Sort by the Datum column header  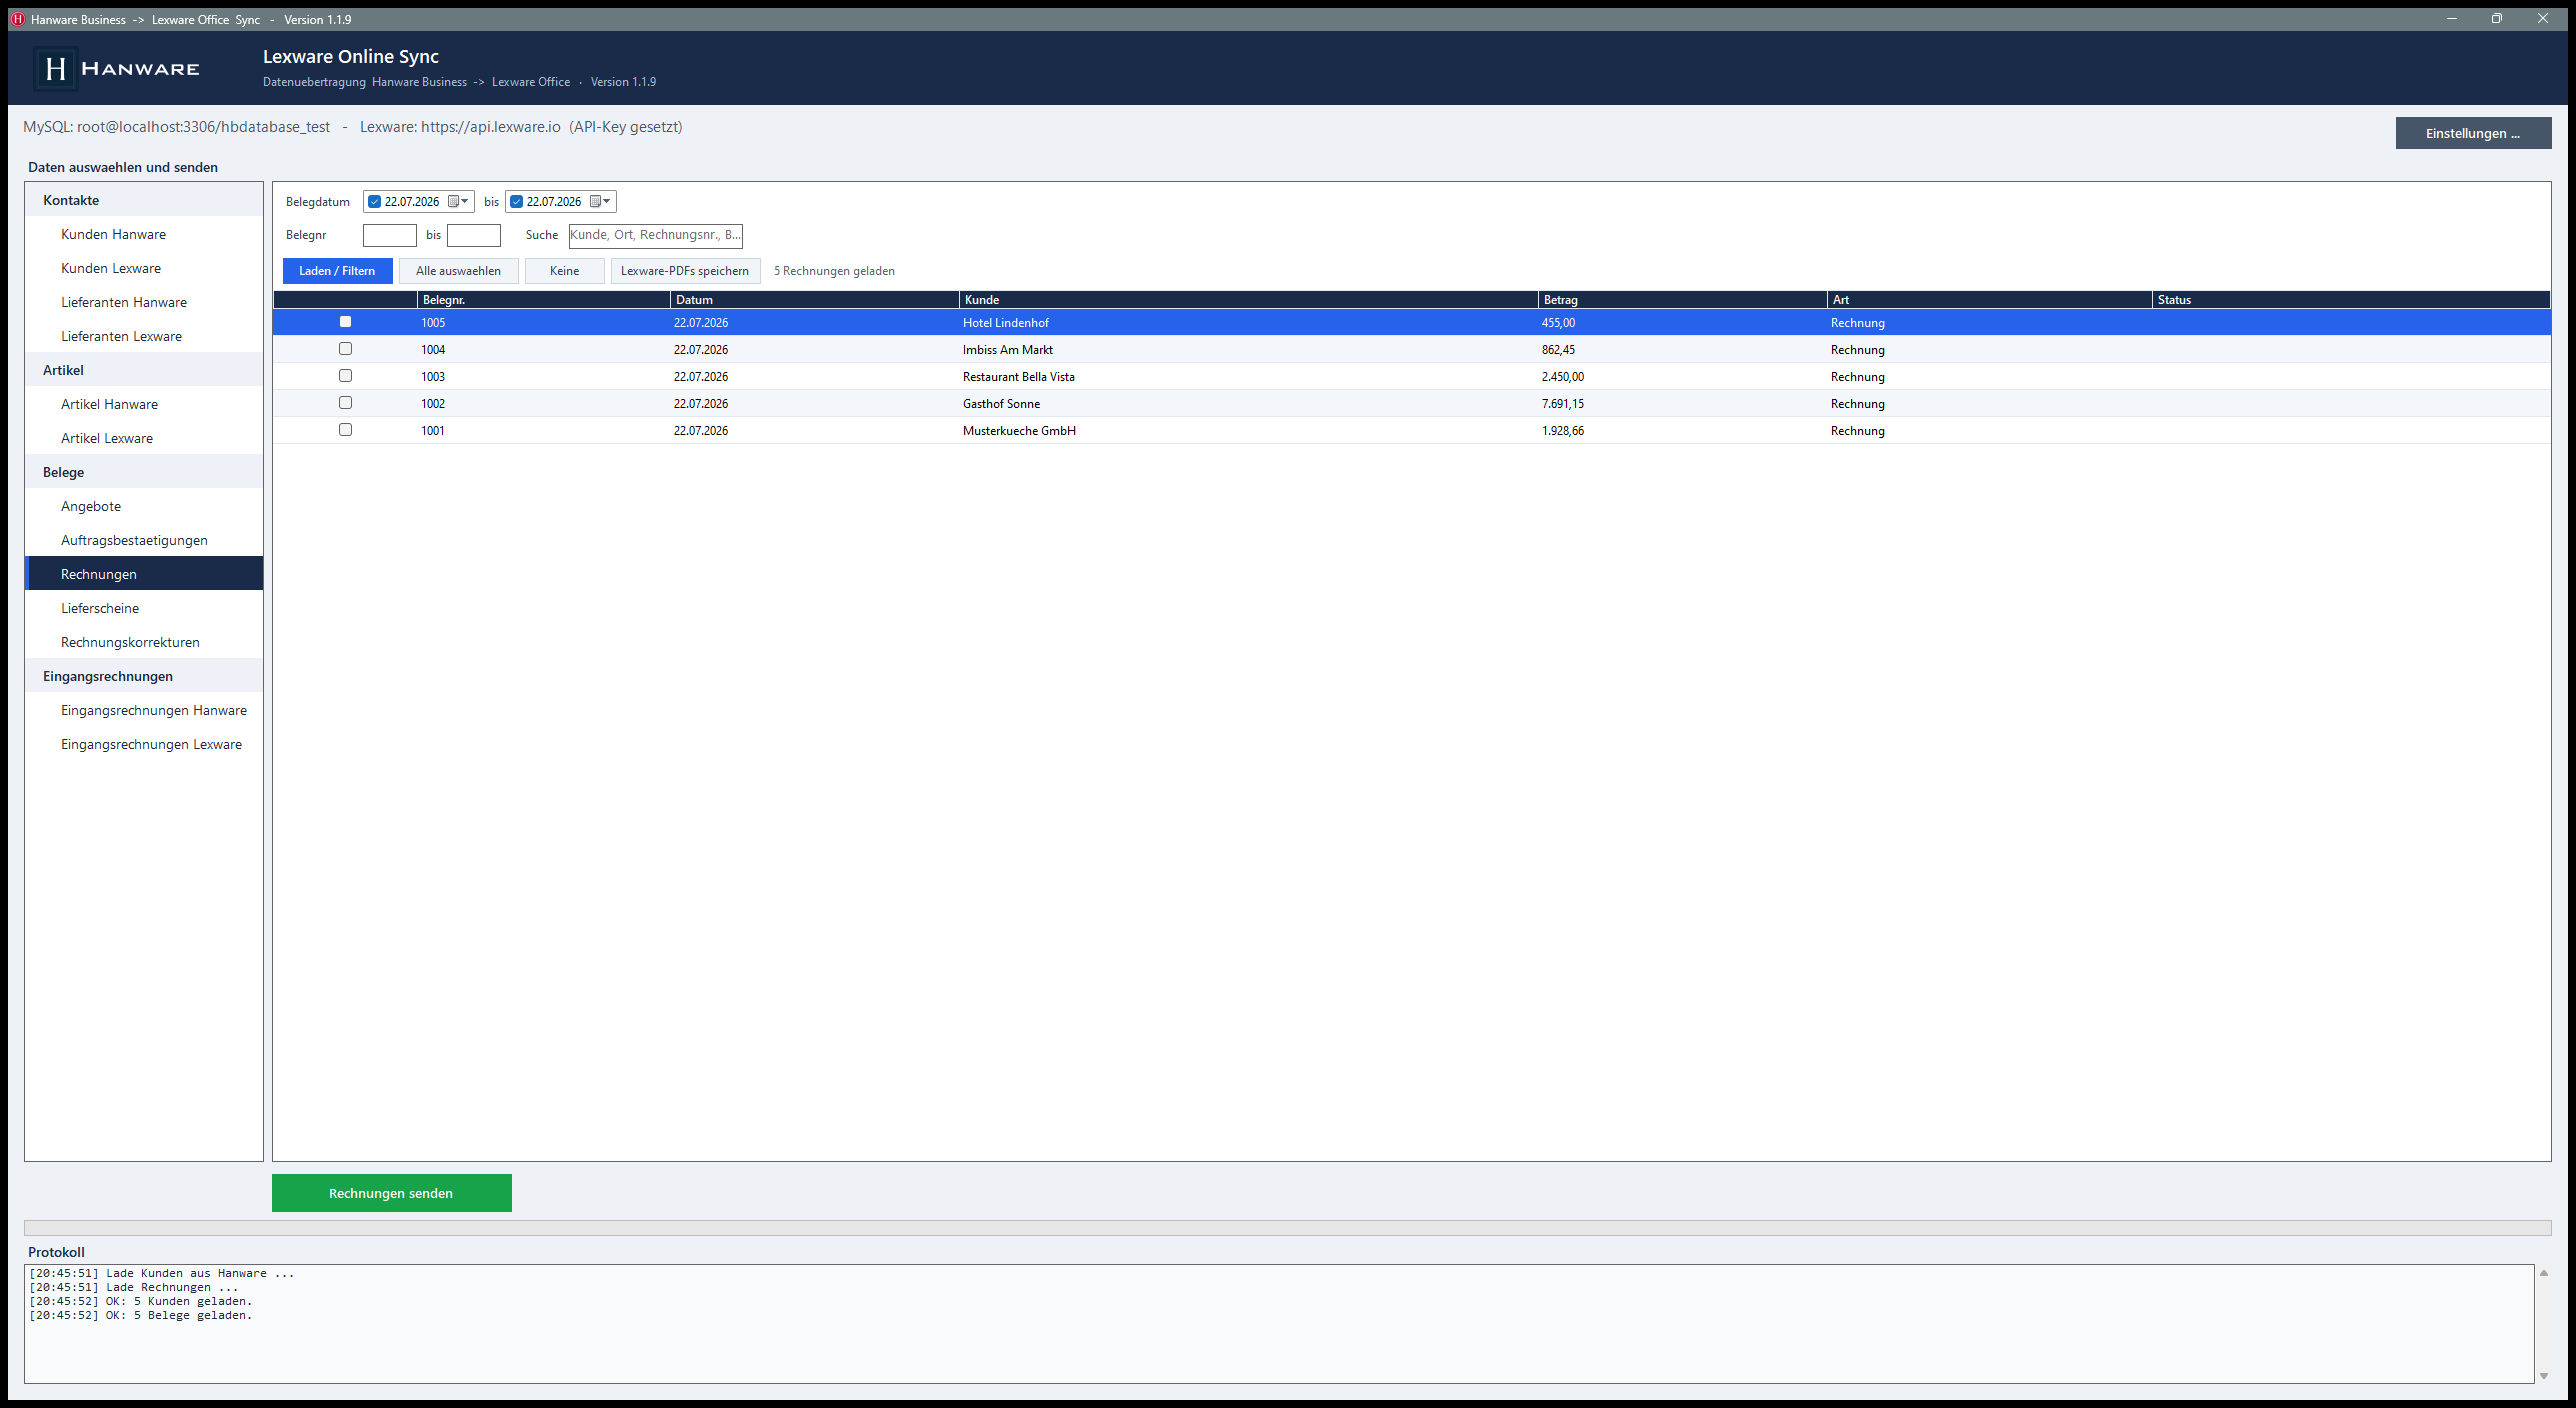[814, 300]
